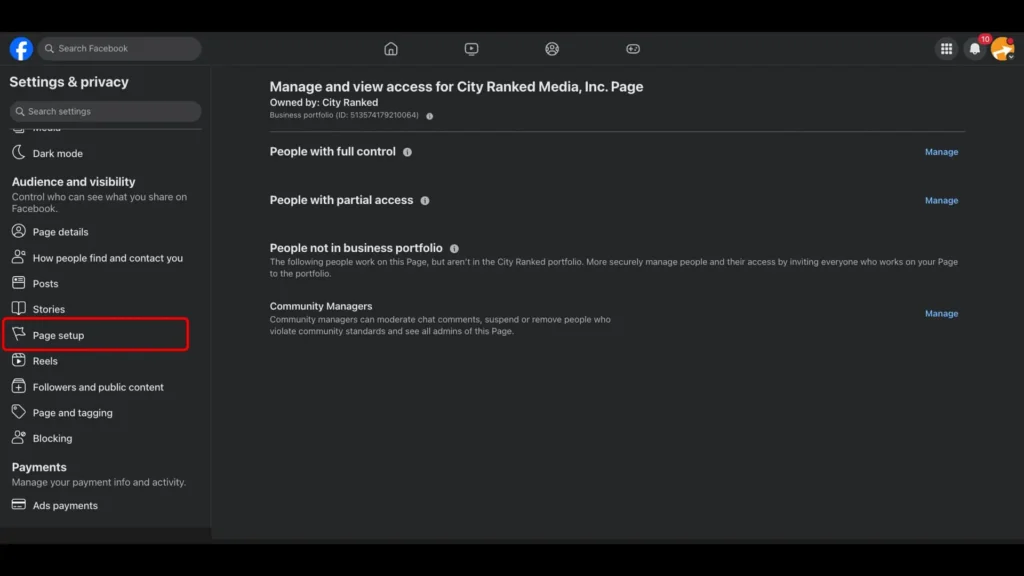
Task: Open the Video tab icon
Action: click(x=471, y=49)
